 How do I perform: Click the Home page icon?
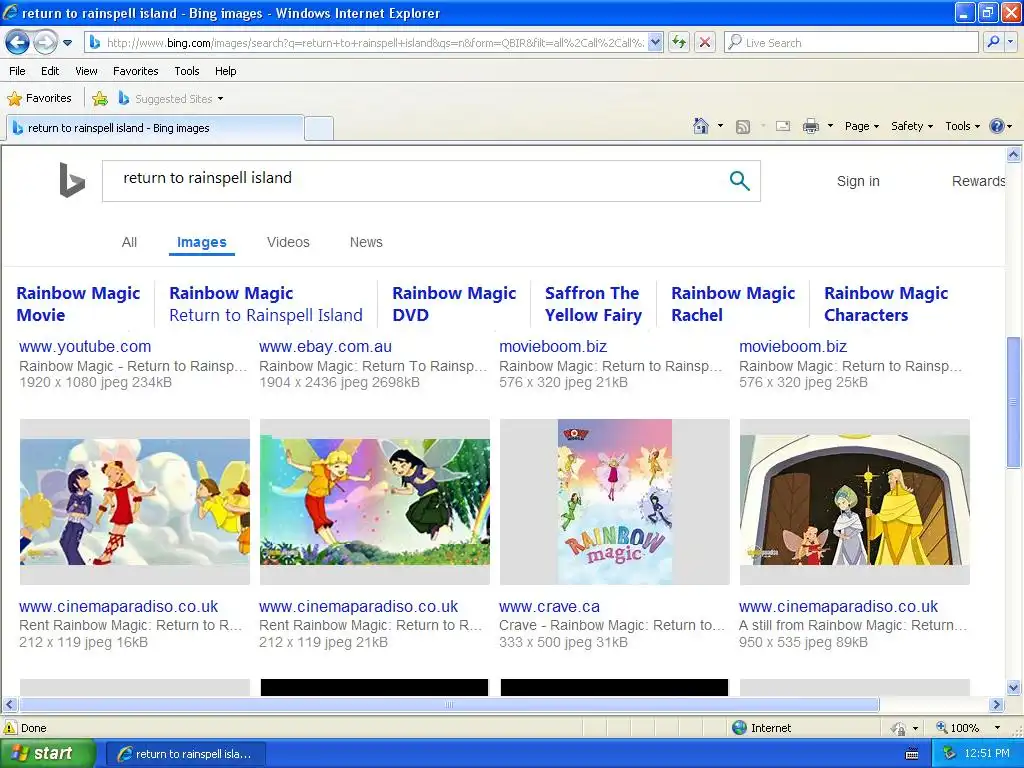701,126
